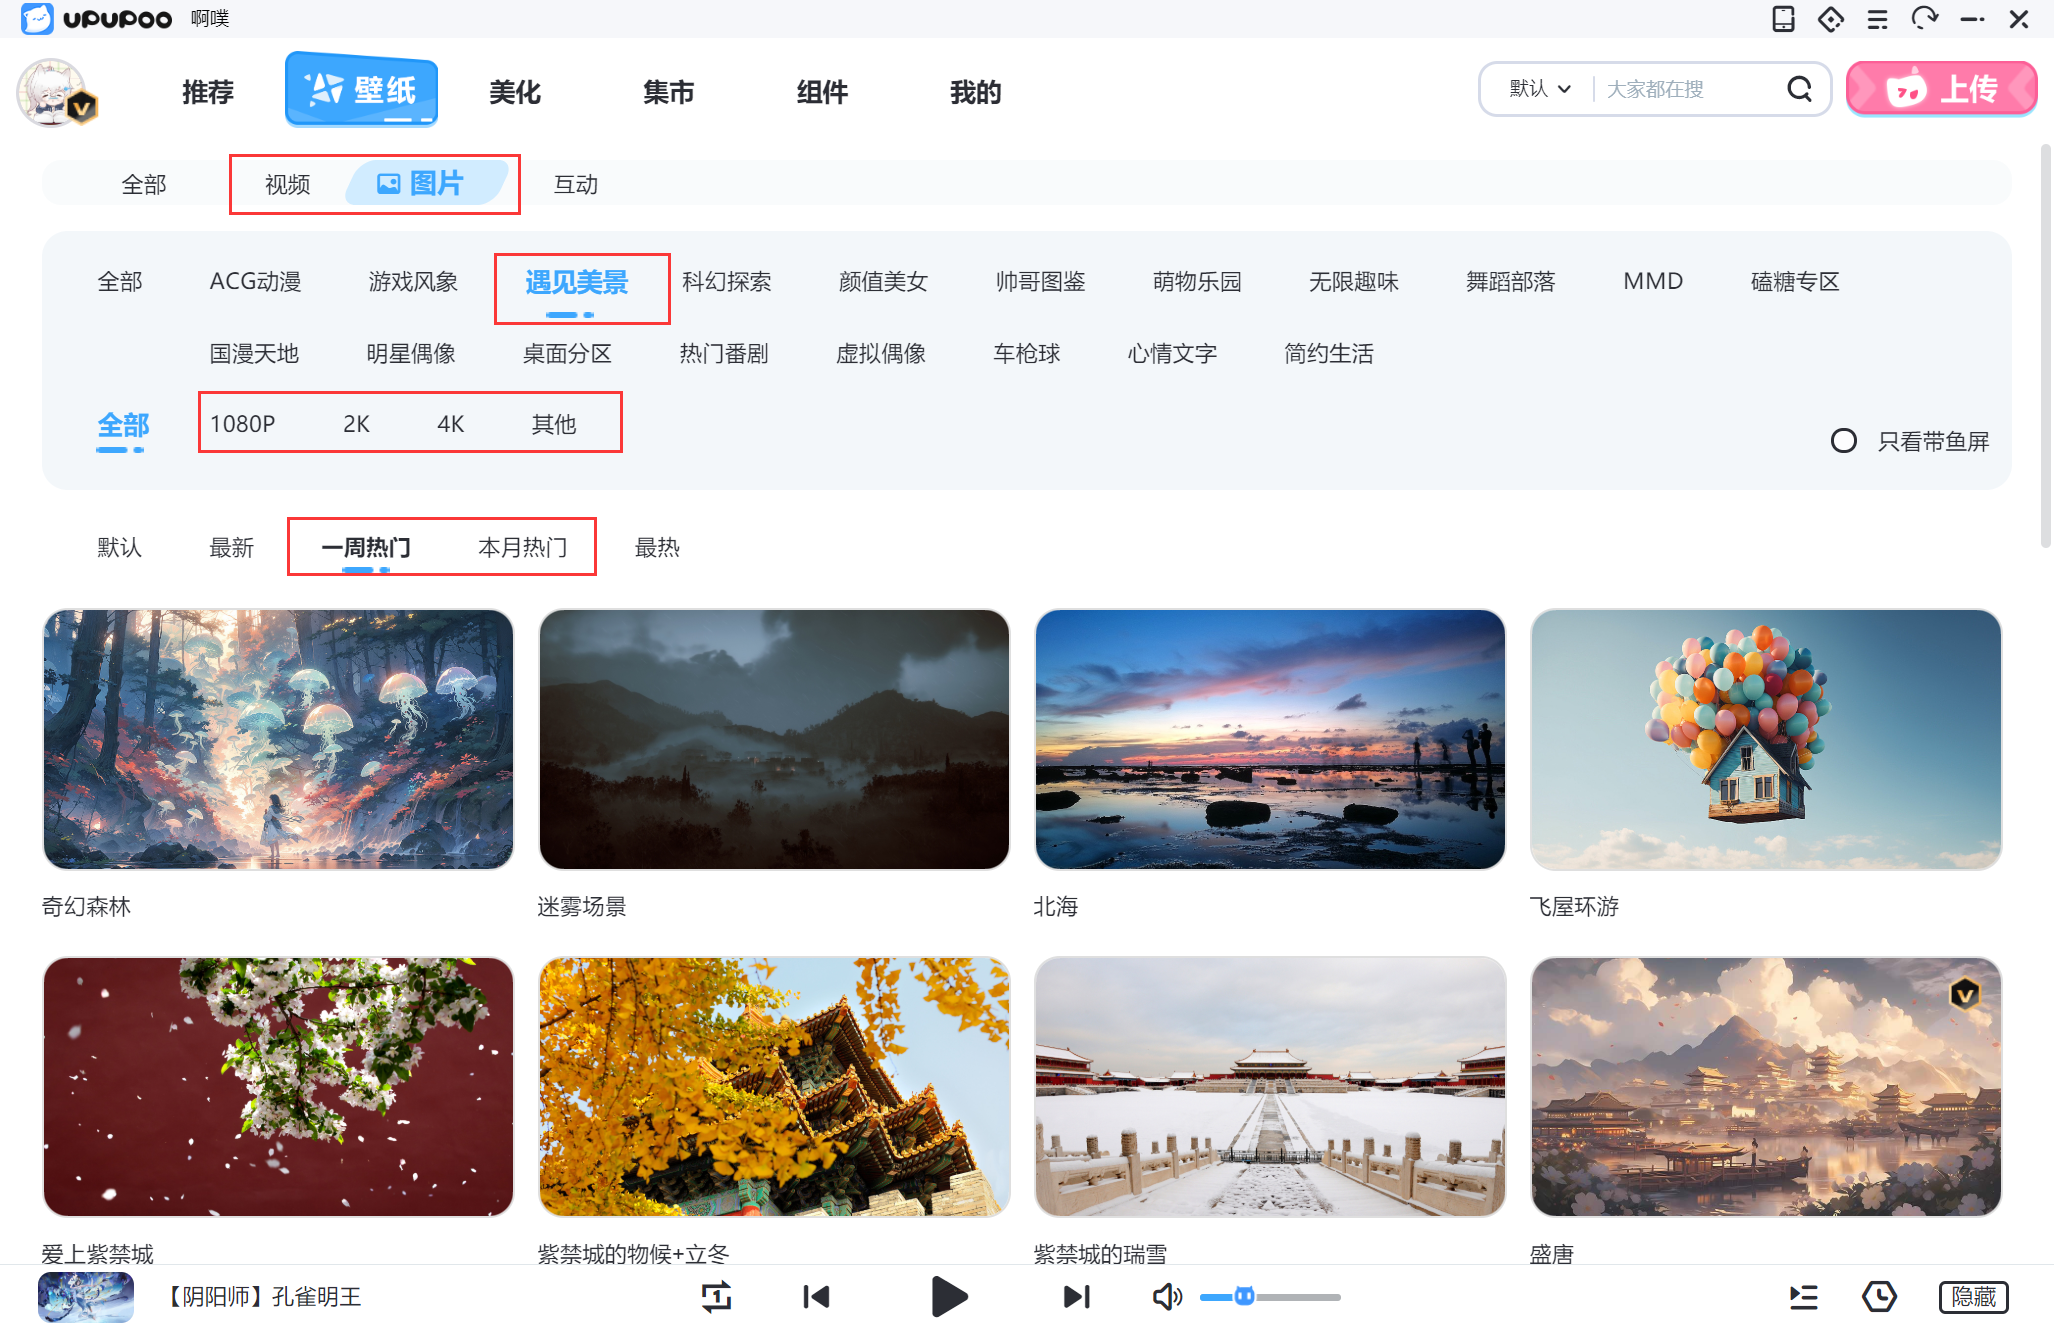The height and width of the screenshot is (1331, 2054).
Task: Select the 1080P resolution filter
Action: point(242,424)
